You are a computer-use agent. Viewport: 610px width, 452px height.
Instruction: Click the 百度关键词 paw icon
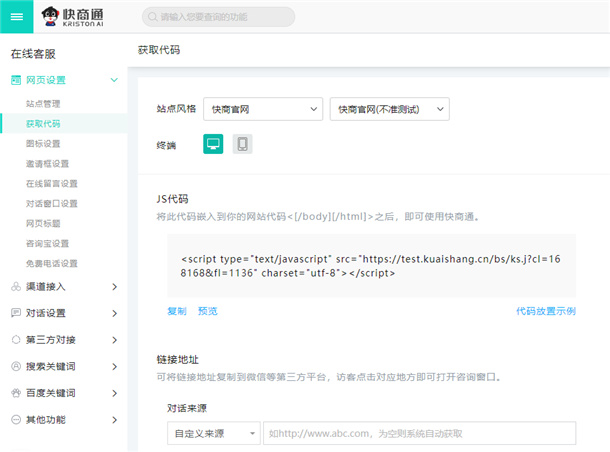[16, 393]
